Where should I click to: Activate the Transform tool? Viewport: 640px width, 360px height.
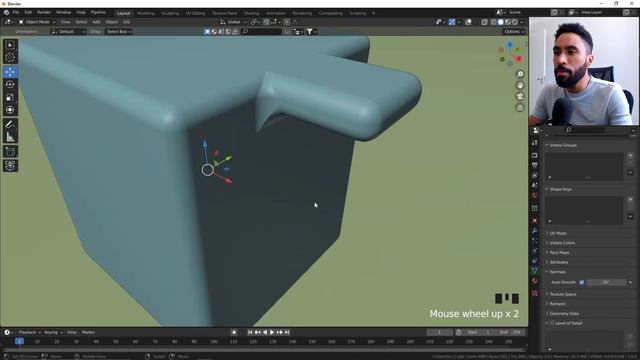pos(10,110)
